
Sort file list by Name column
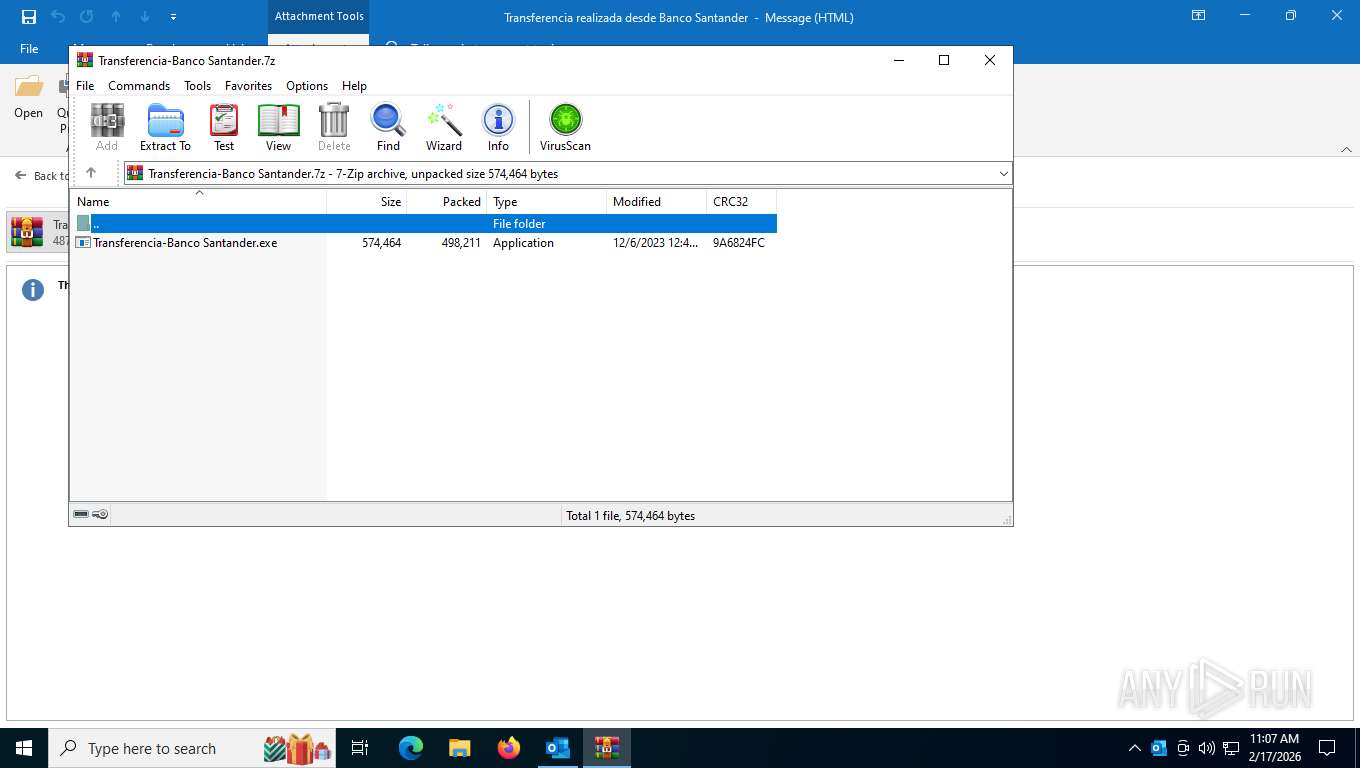tap(198, 201)
